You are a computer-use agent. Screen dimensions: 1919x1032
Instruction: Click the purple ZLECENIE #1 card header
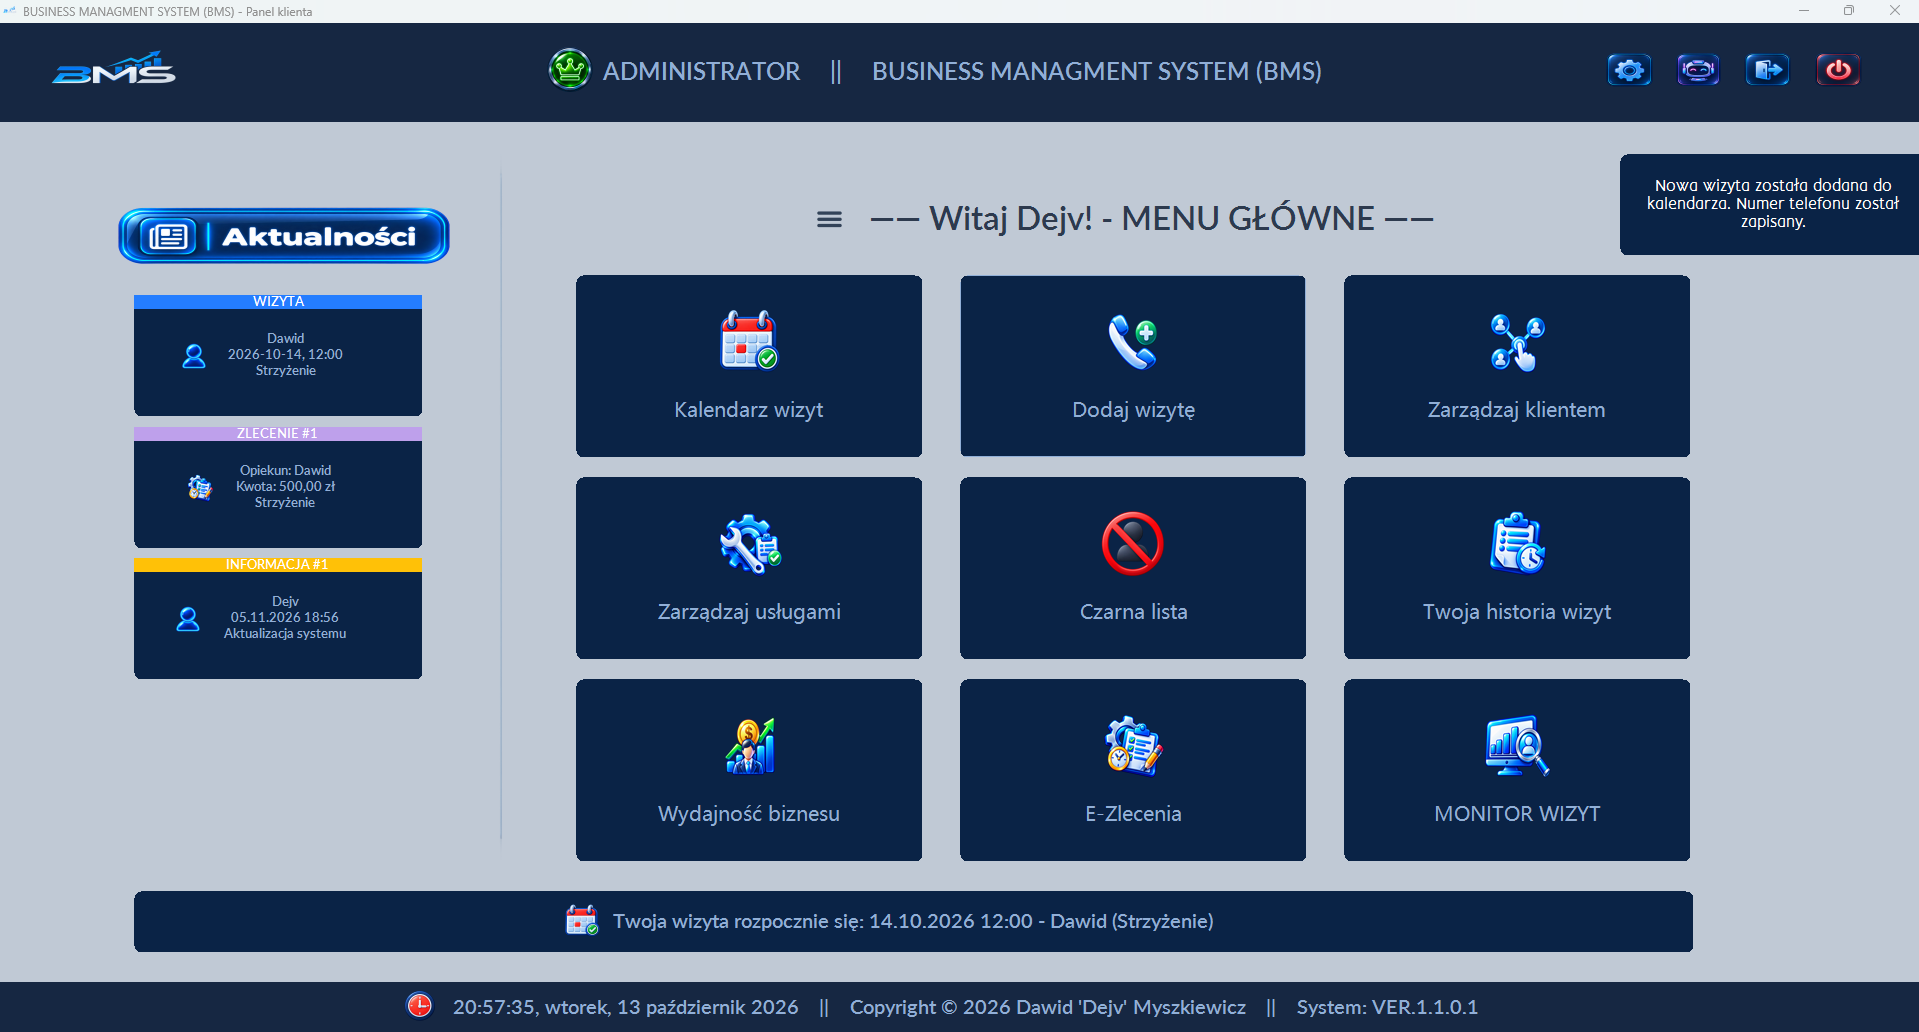(278, 434)
